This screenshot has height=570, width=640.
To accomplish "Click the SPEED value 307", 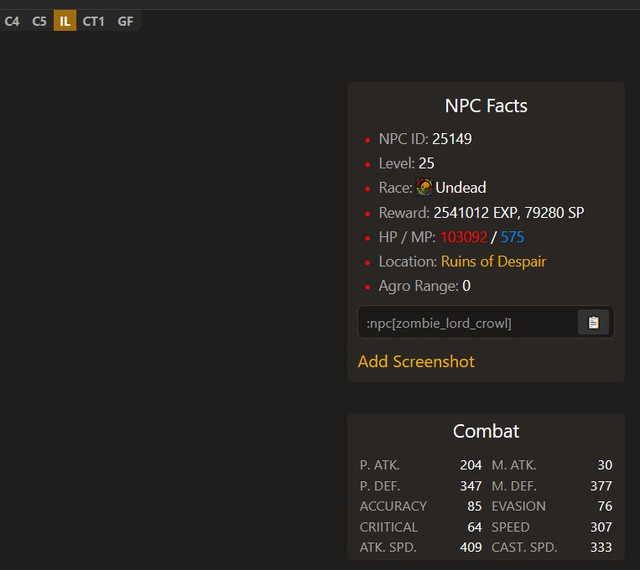I will point(601,528).
